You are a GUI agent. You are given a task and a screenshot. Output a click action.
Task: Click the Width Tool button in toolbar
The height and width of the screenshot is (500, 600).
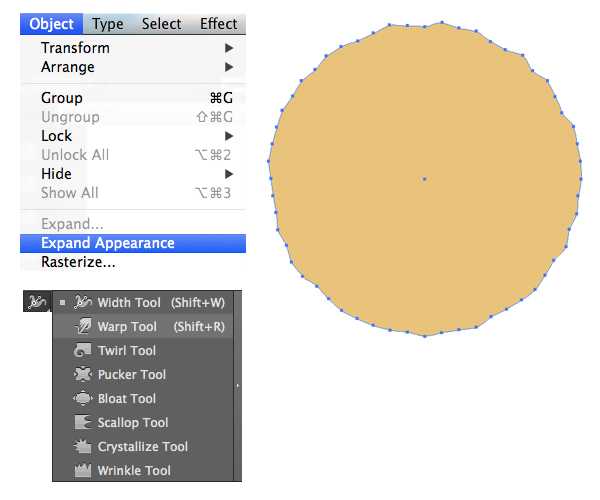tap(36, 302)
